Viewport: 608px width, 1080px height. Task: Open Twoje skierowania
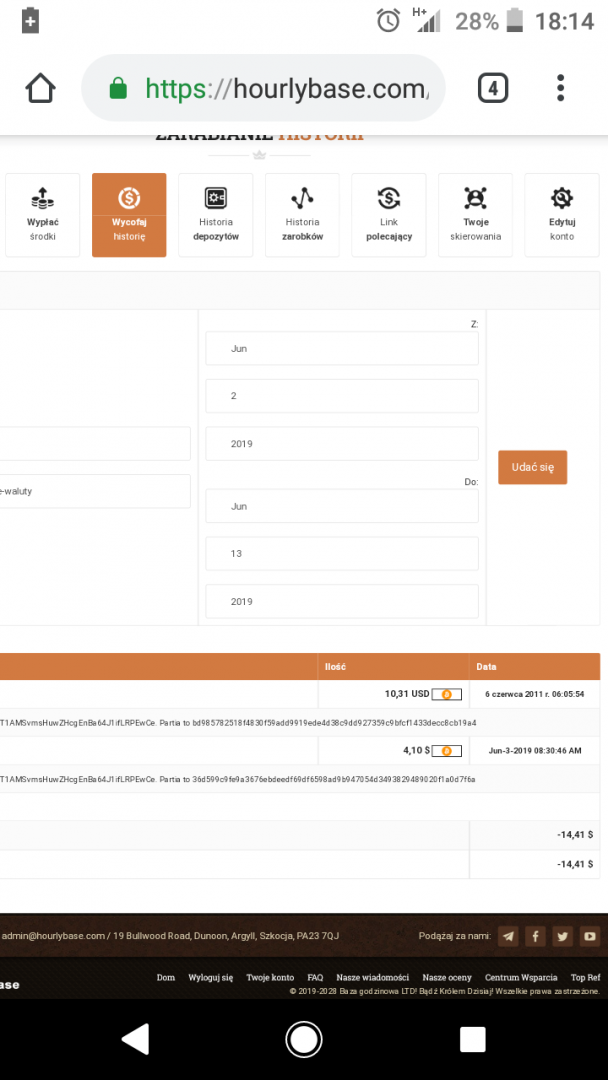coord(476,215)
